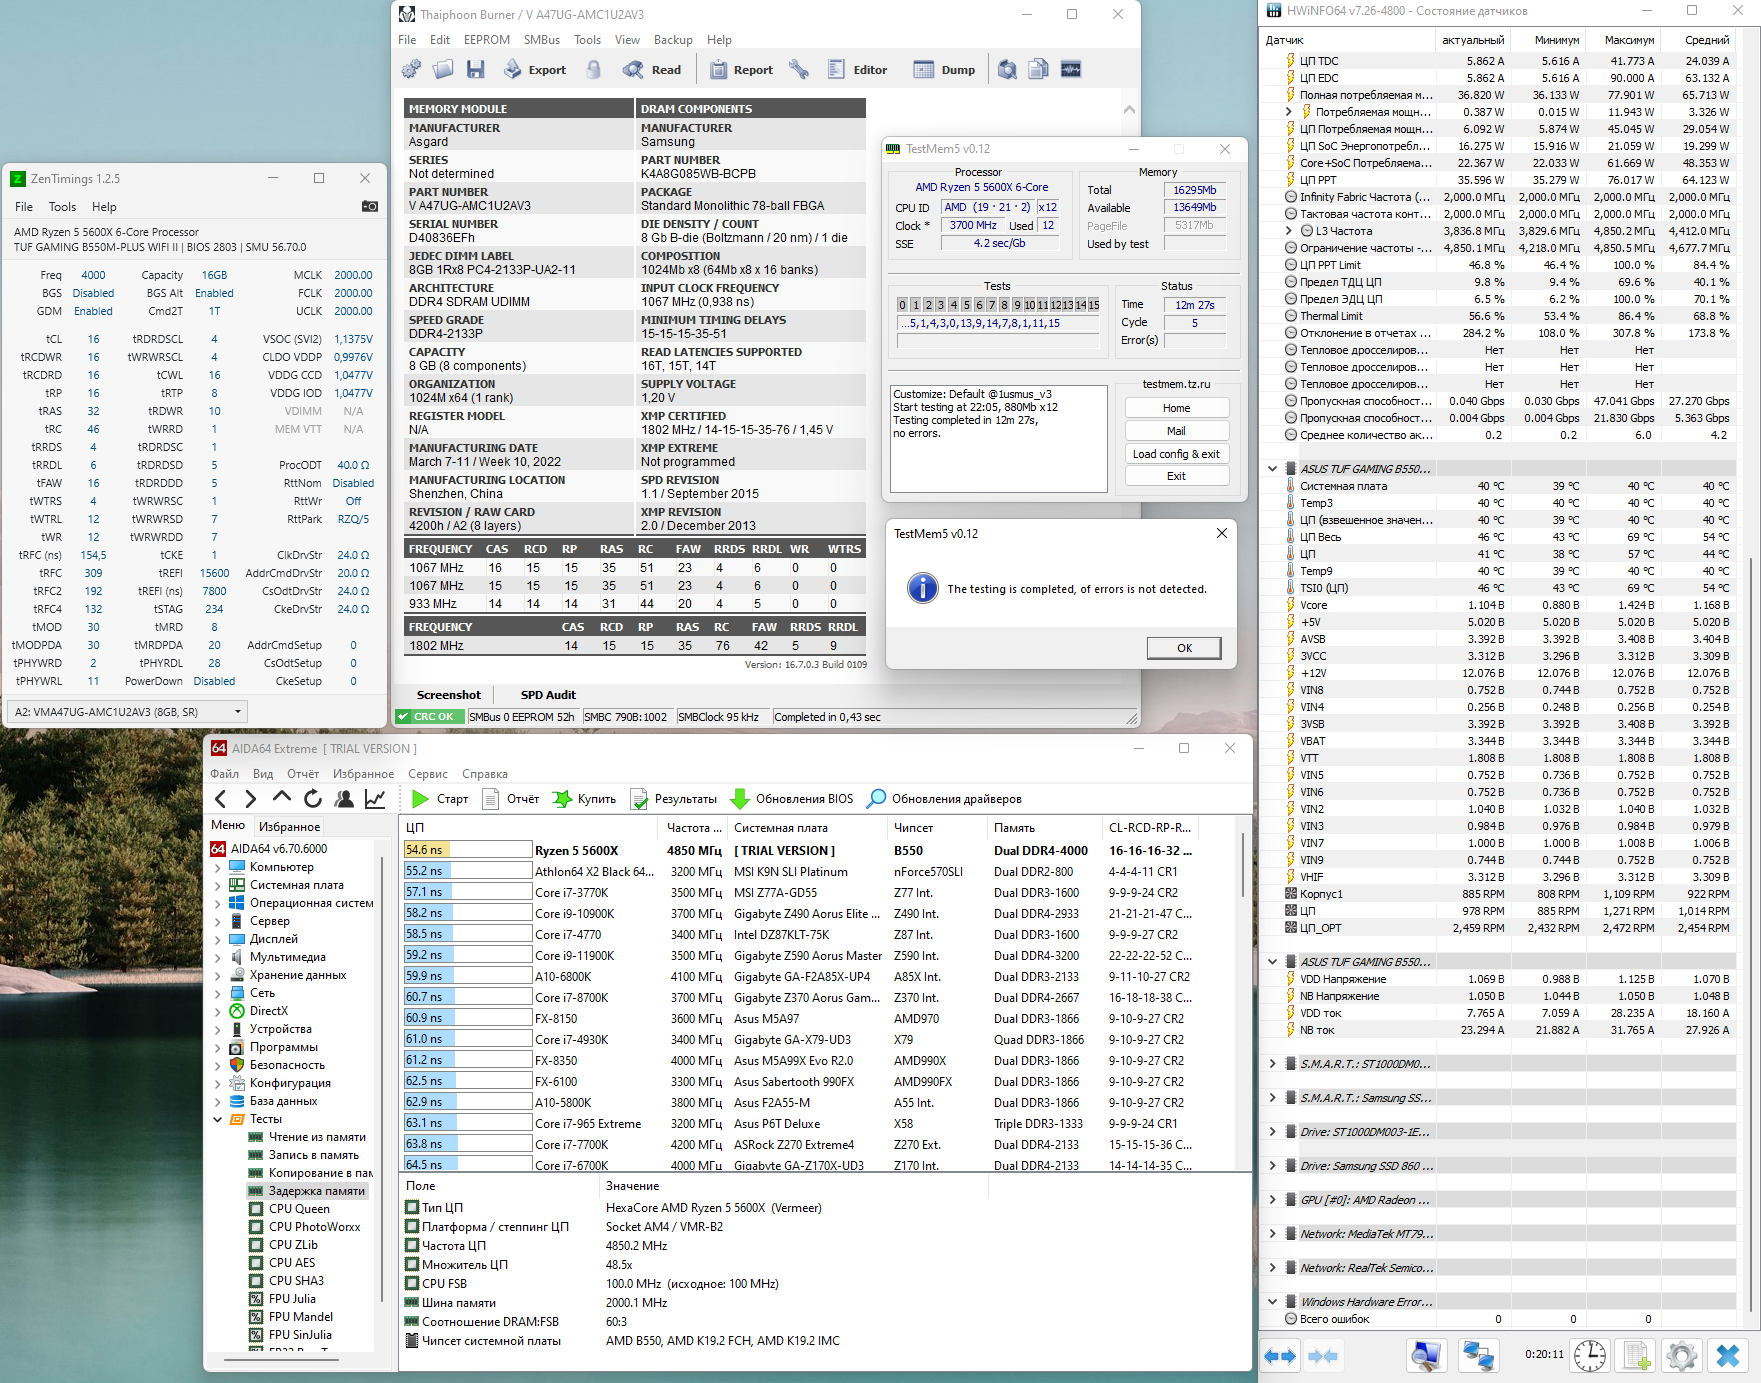Image resolution: width=1761 pixels, height=1383 pixels.
Task: Click the AIDA64 refresh arrow icon
Action: [x=313, y=798]
